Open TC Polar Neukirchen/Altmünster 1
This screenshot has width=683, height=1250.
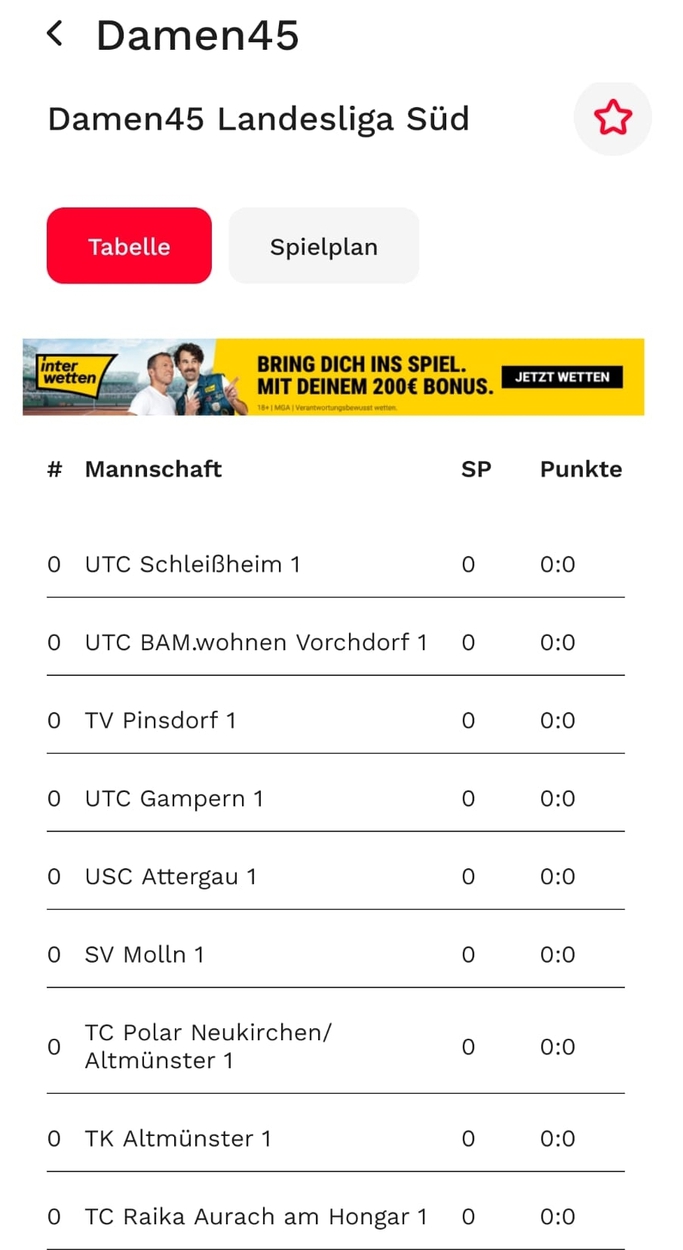point(208,1046)
